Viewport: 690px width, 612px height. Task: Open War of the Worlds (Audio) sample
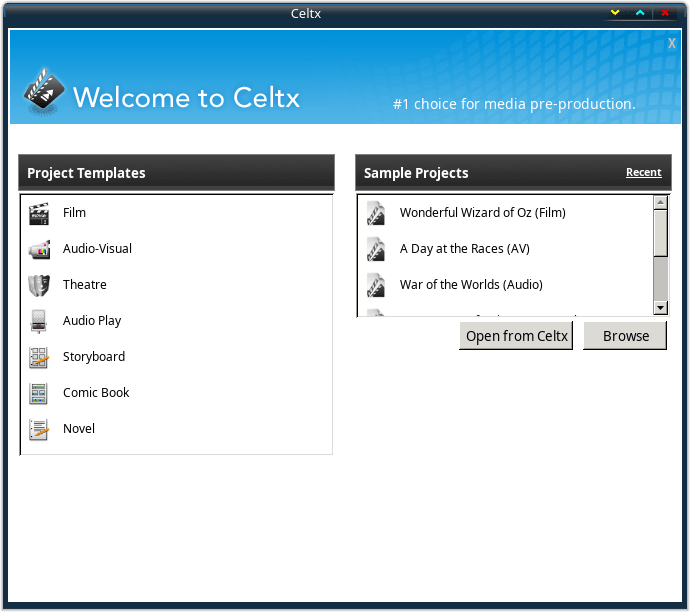point(471,285)
